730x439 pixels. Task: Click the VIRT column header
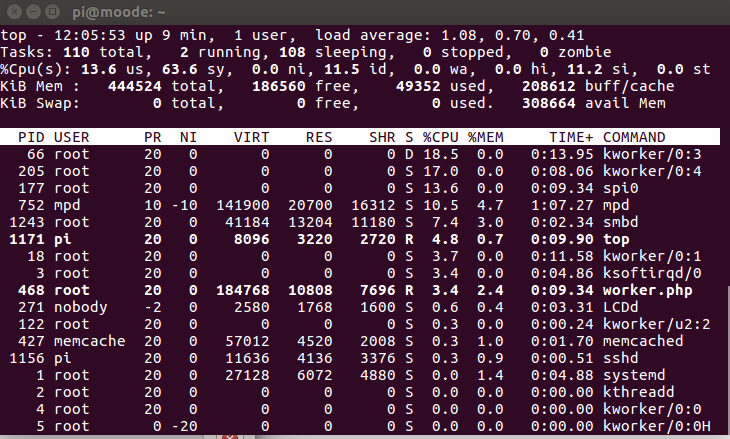[x=251, y=137]
